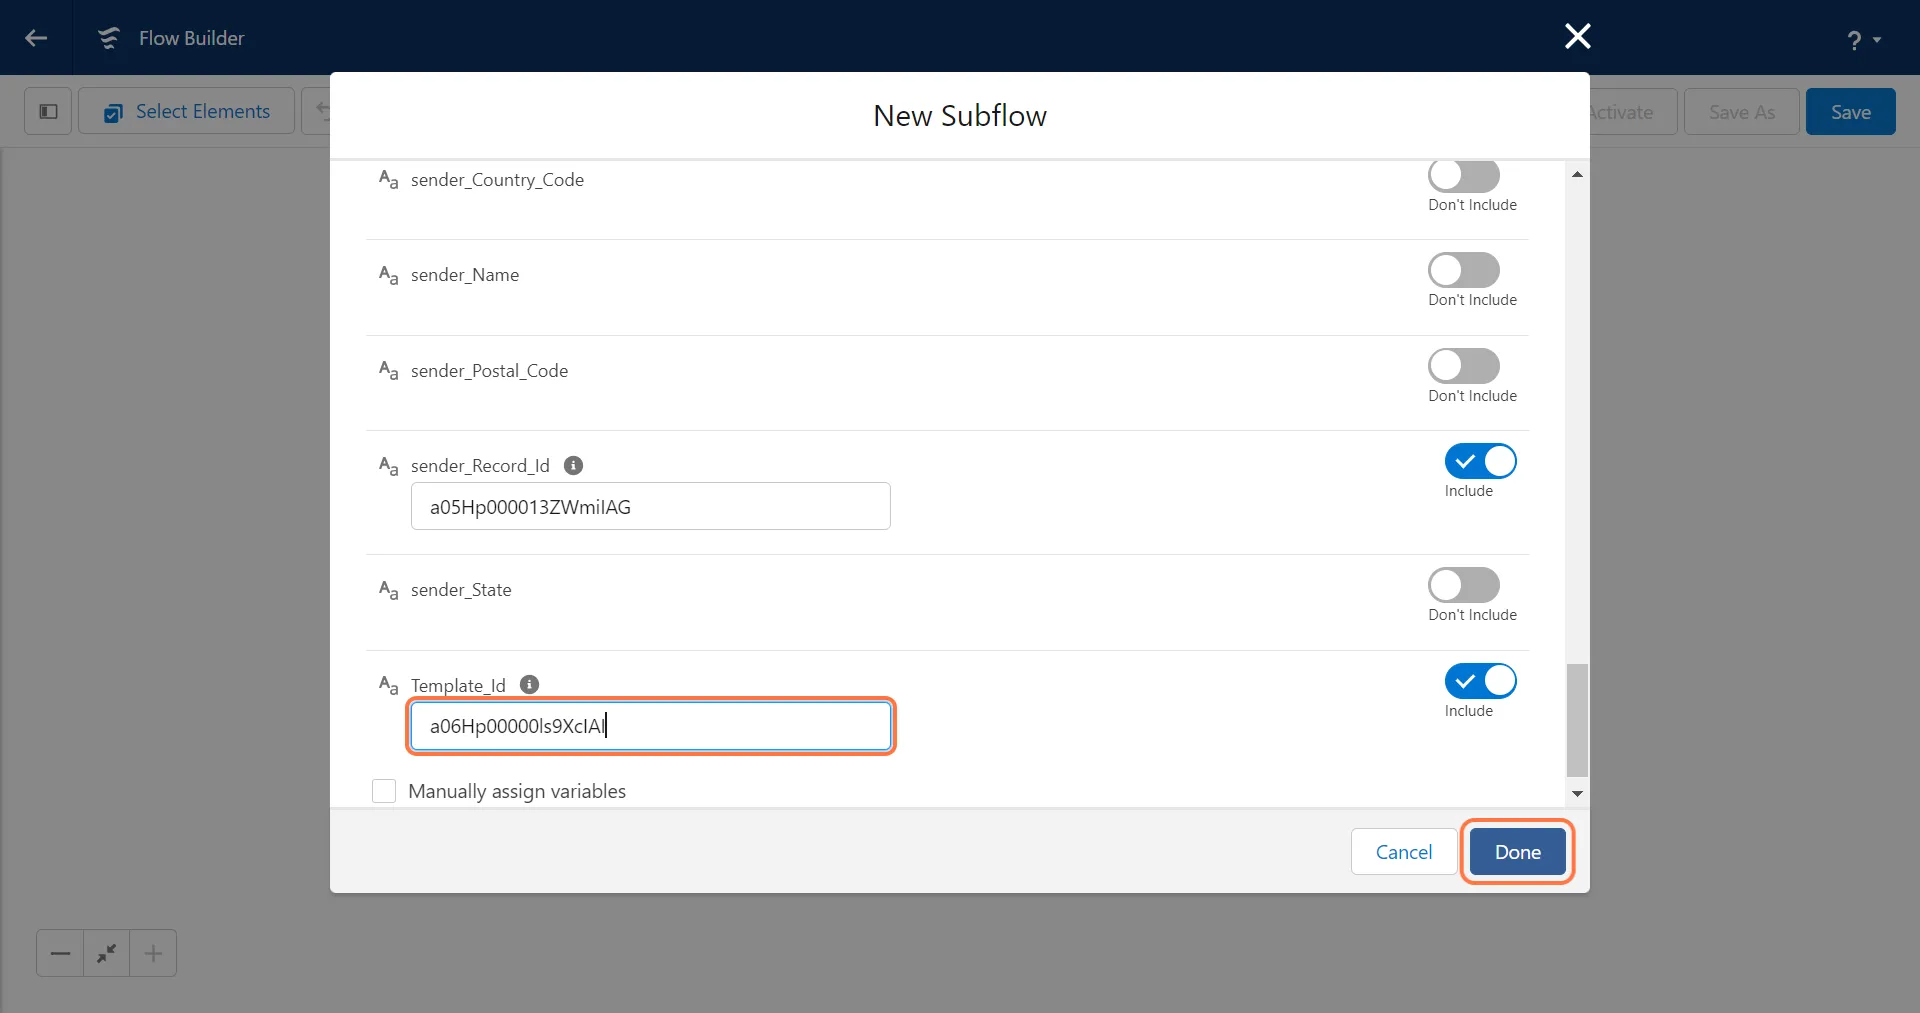Click the info icon beside Template_Id
The image size is (1920, 1013).
click(x=529, y=685)
